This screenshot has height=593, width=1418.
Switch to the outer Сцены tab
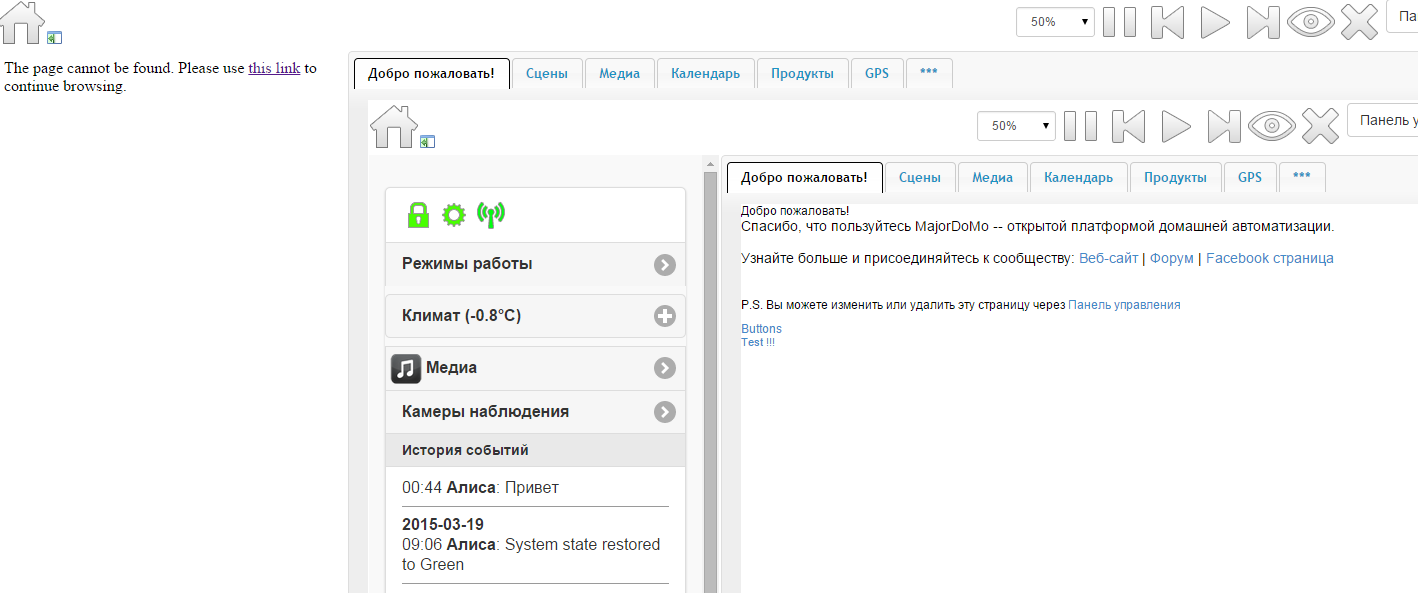click(x=546, y=73)
